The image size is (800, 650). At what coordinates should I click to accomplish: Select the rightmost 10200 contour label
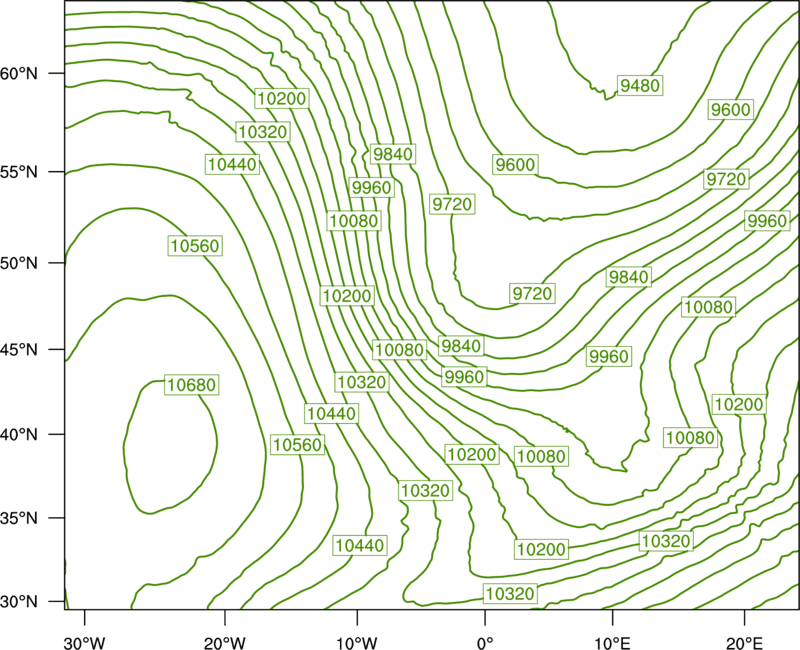tap(739, 405)
